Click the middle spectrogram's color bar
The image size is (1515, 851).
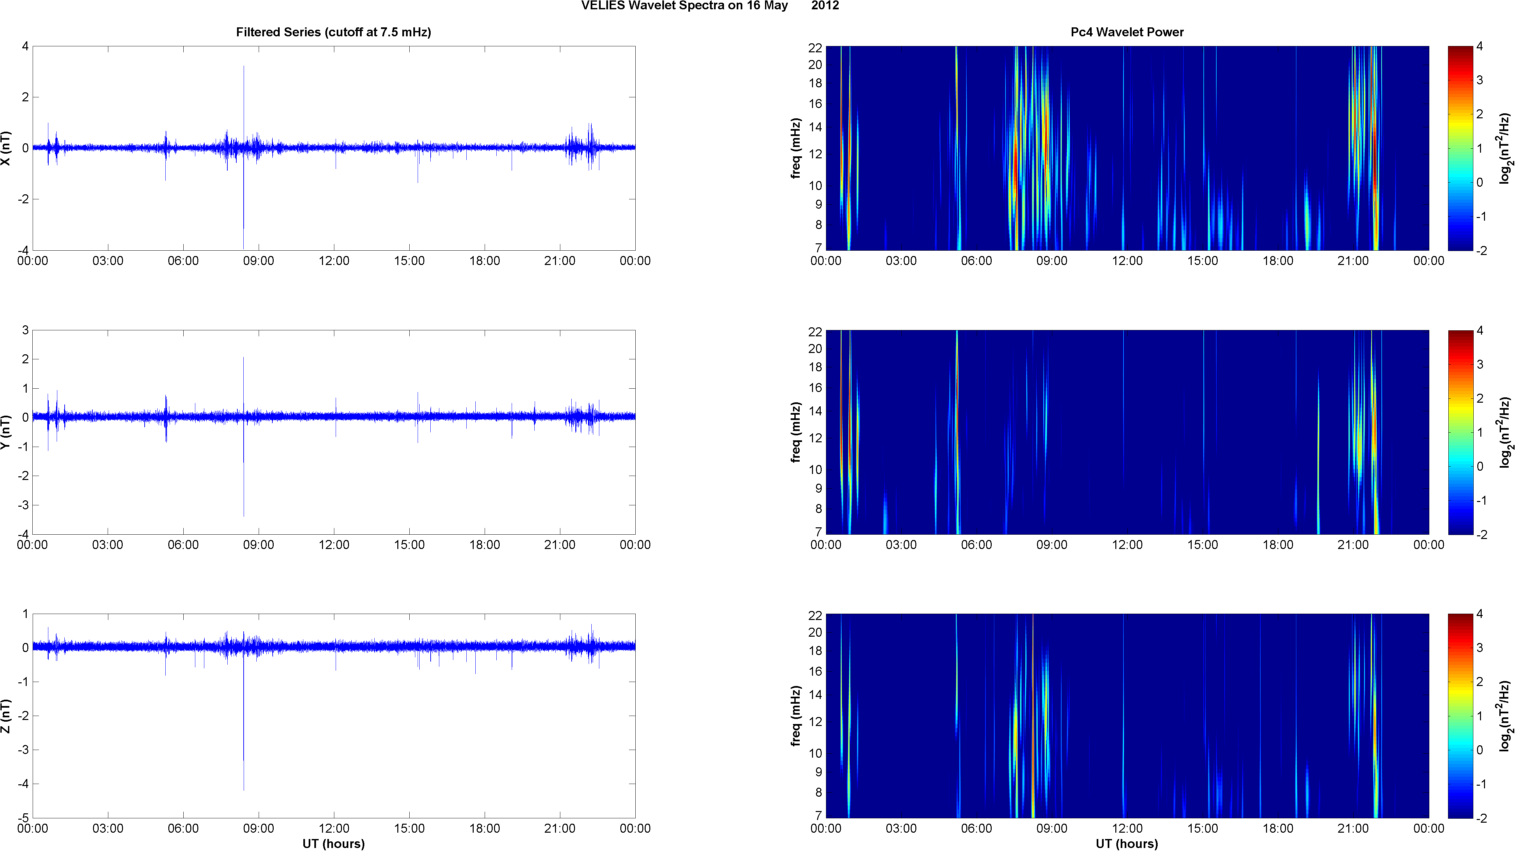pos(1460,432)
